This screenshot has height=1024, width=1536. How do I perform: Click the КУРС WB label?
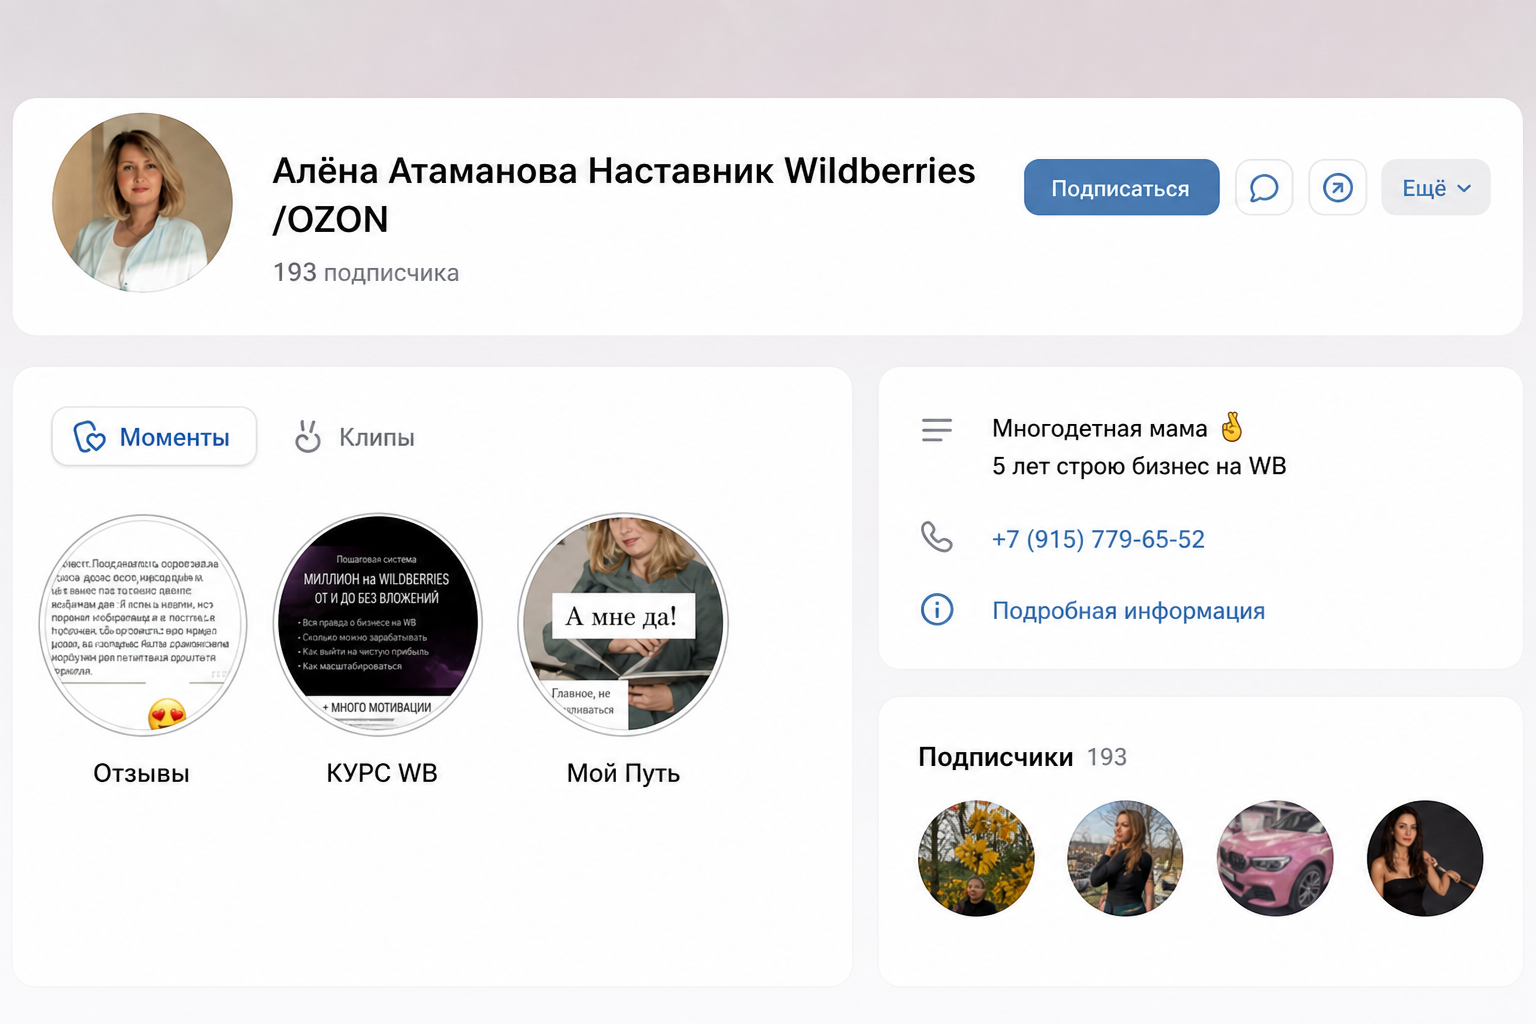(x=382, y=773)
